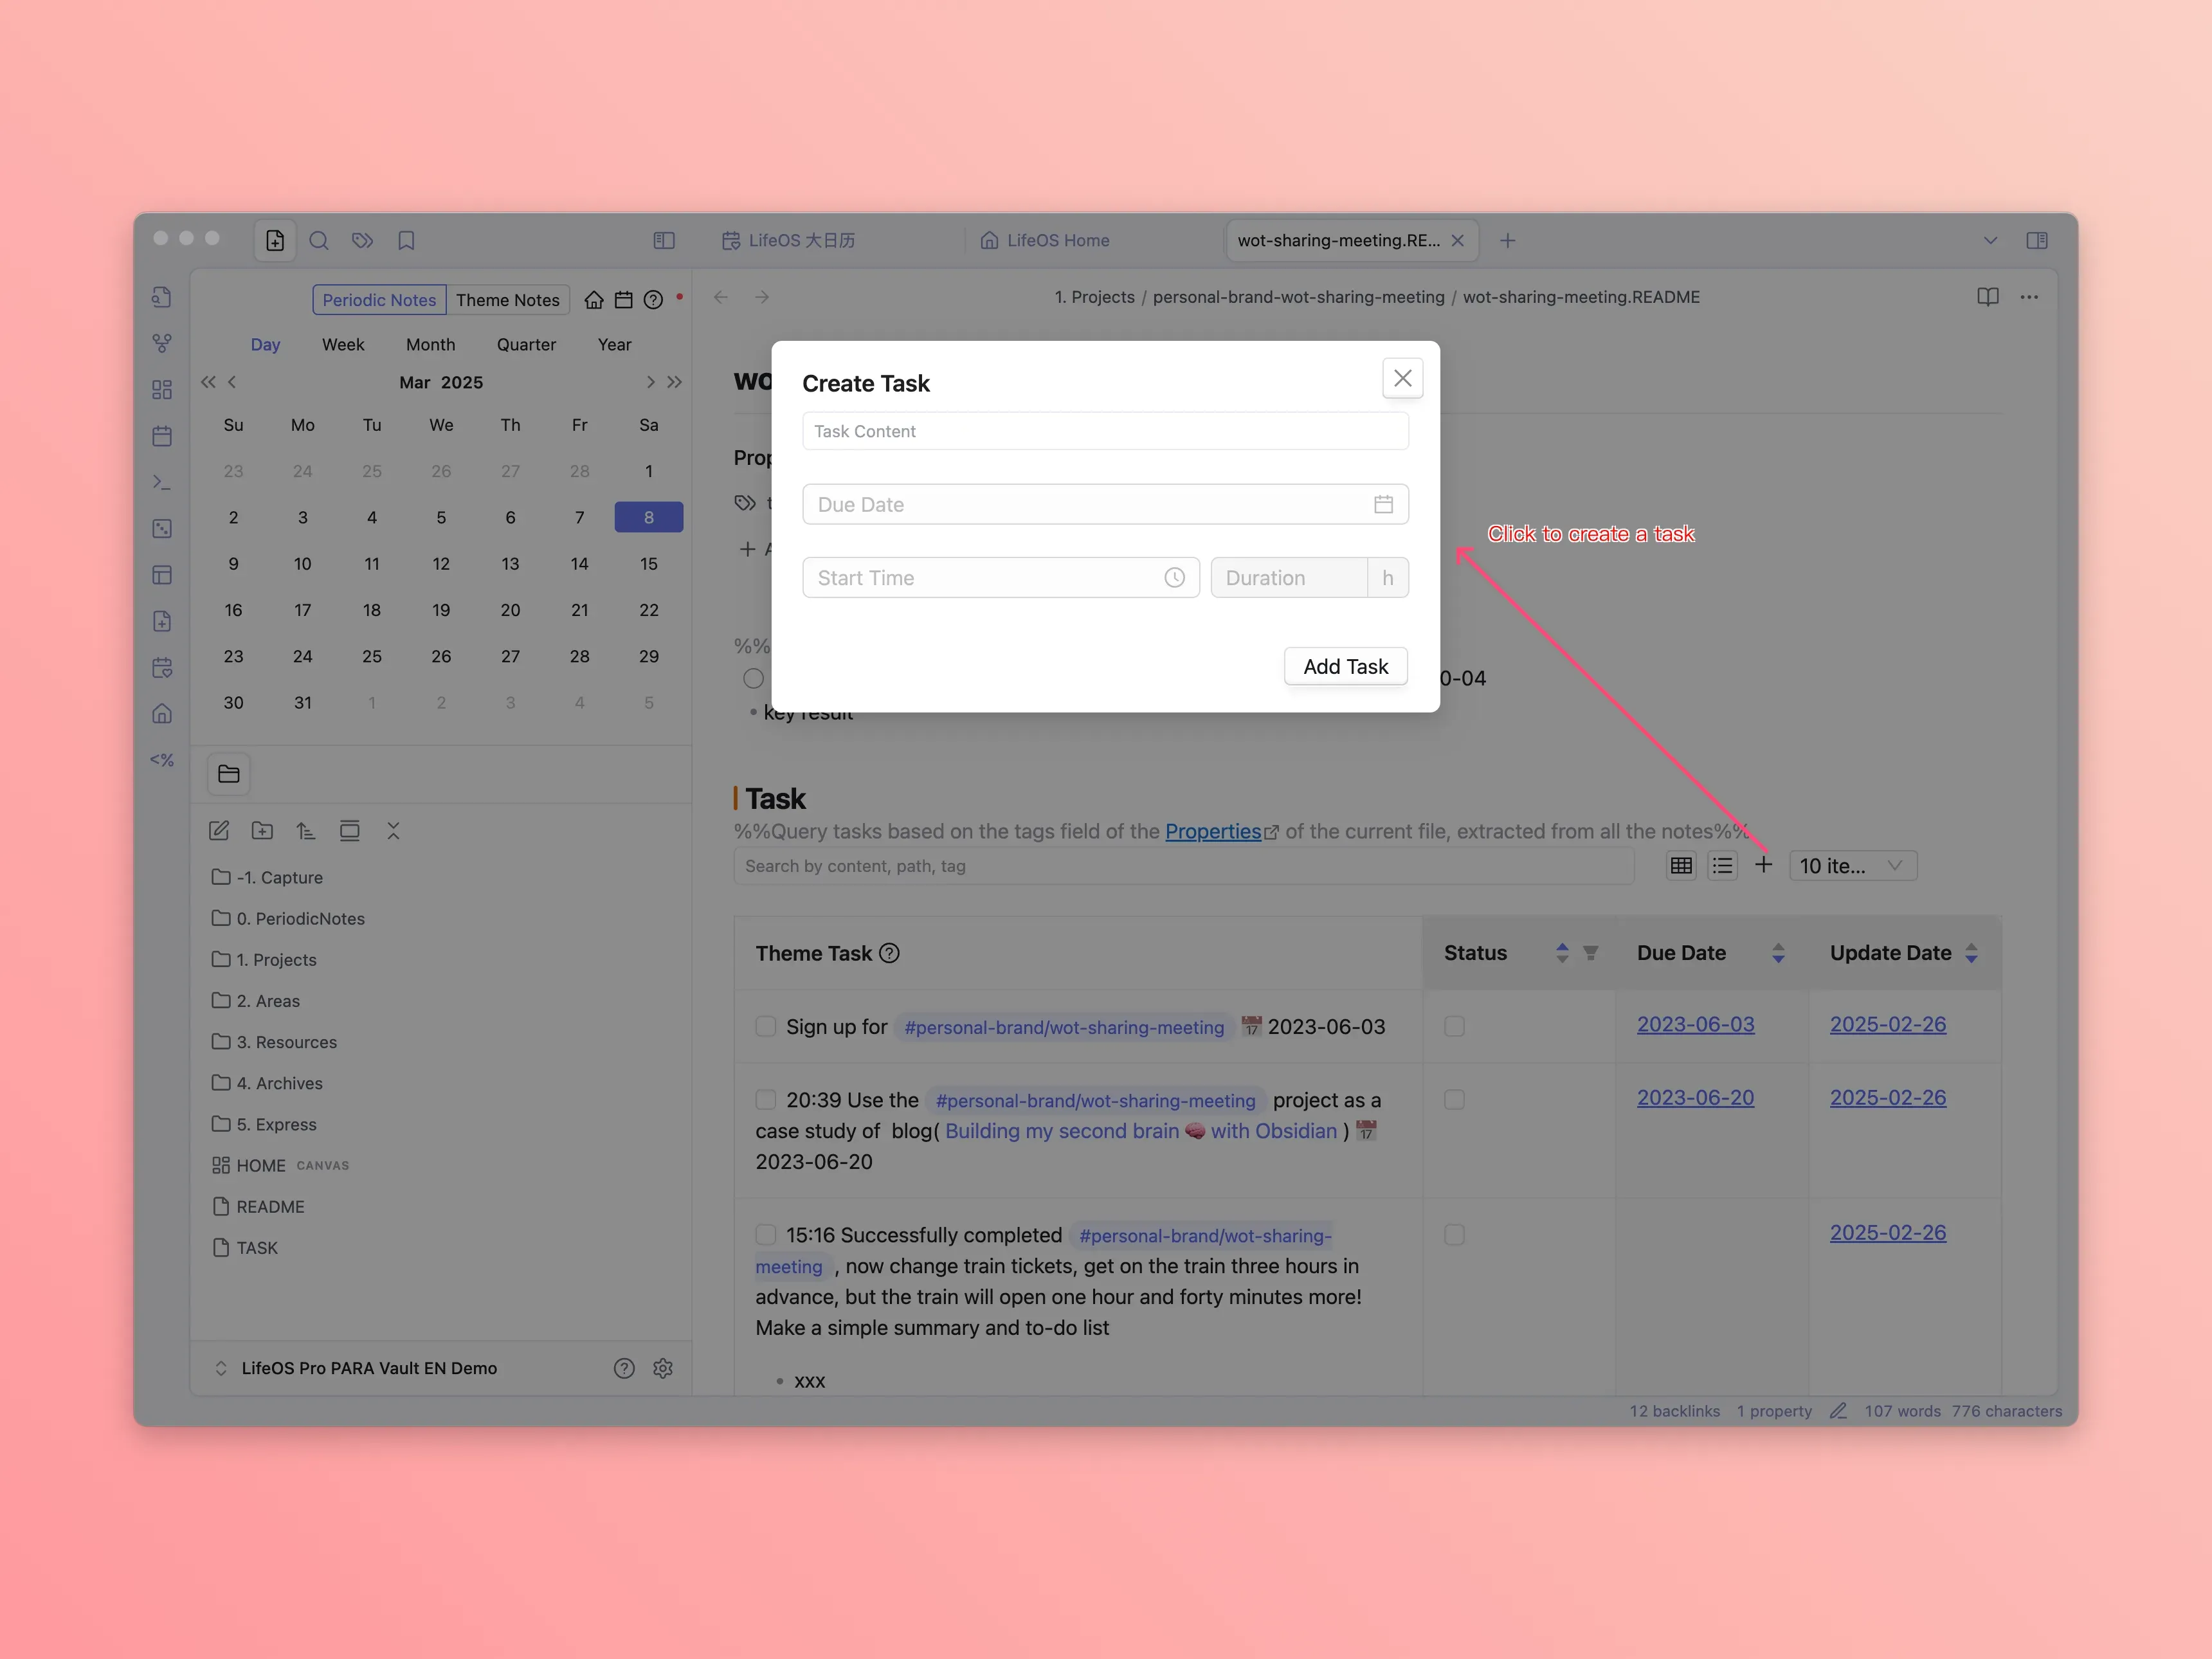Image resolution: width=2212 pixels, height=1659 pixels.
Task: Open the 2023-06-03 due date link
Action: coord(1695,1024)
